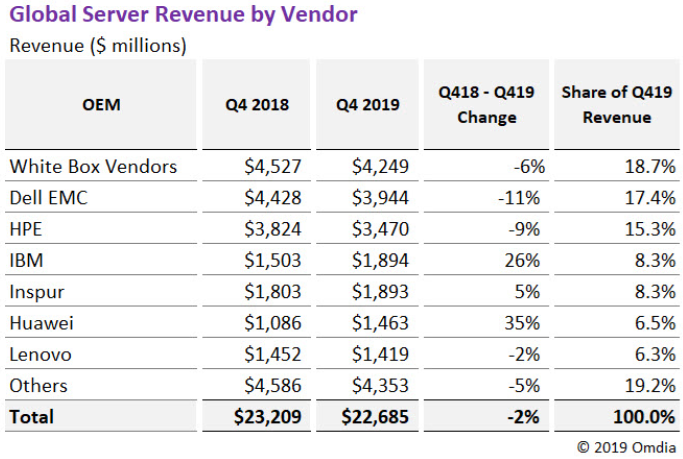Click the Q4 2019 column header
This screenshot has width=683, height=459.
(x=368, y=105)
